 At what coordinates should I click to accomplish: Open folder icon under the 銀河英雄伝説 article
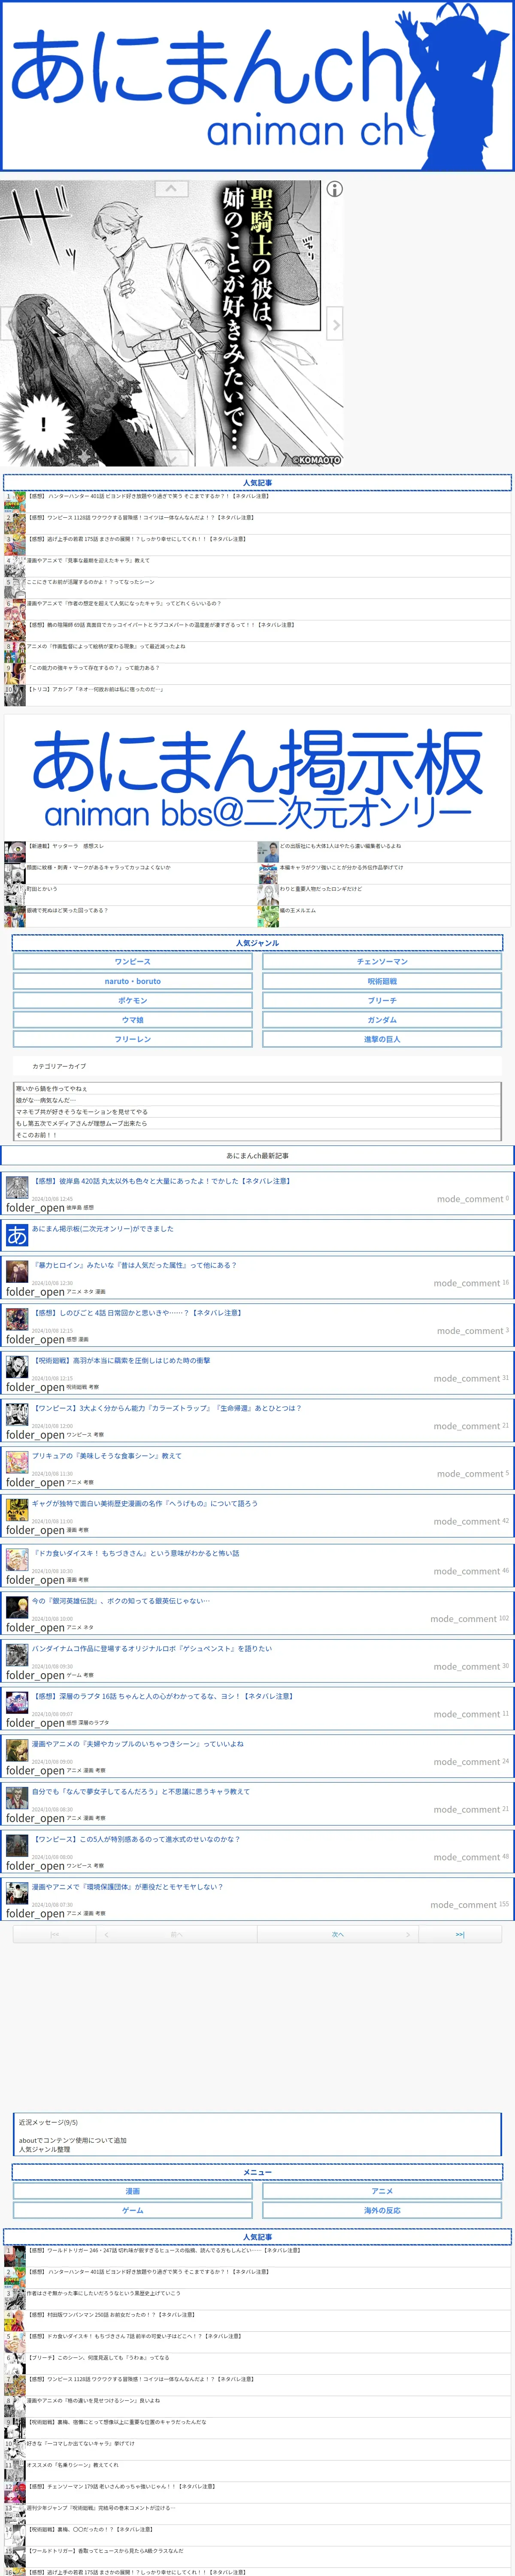(x=35, y=1628)
